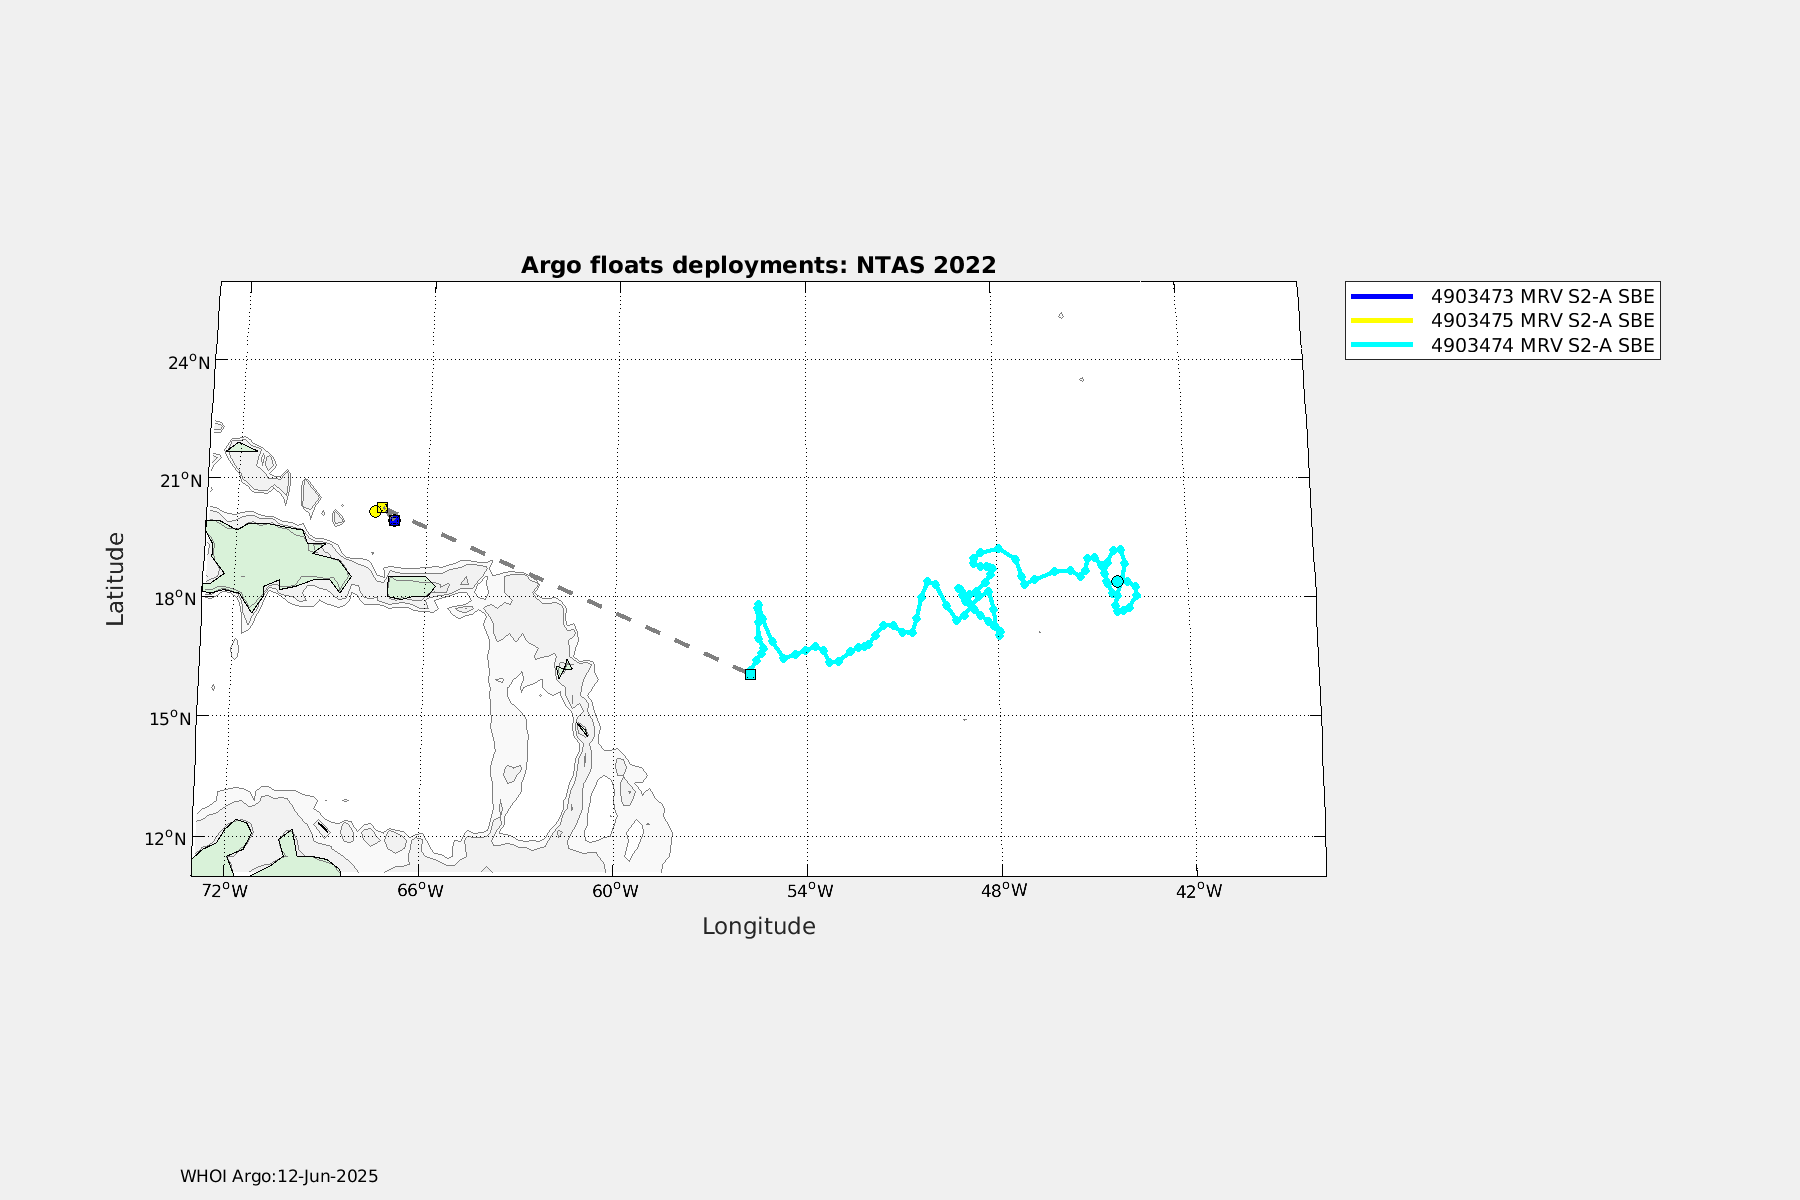Click the 48°W longitude tick label
Screen dimensions: 1800x1200
pos(1004,891)
